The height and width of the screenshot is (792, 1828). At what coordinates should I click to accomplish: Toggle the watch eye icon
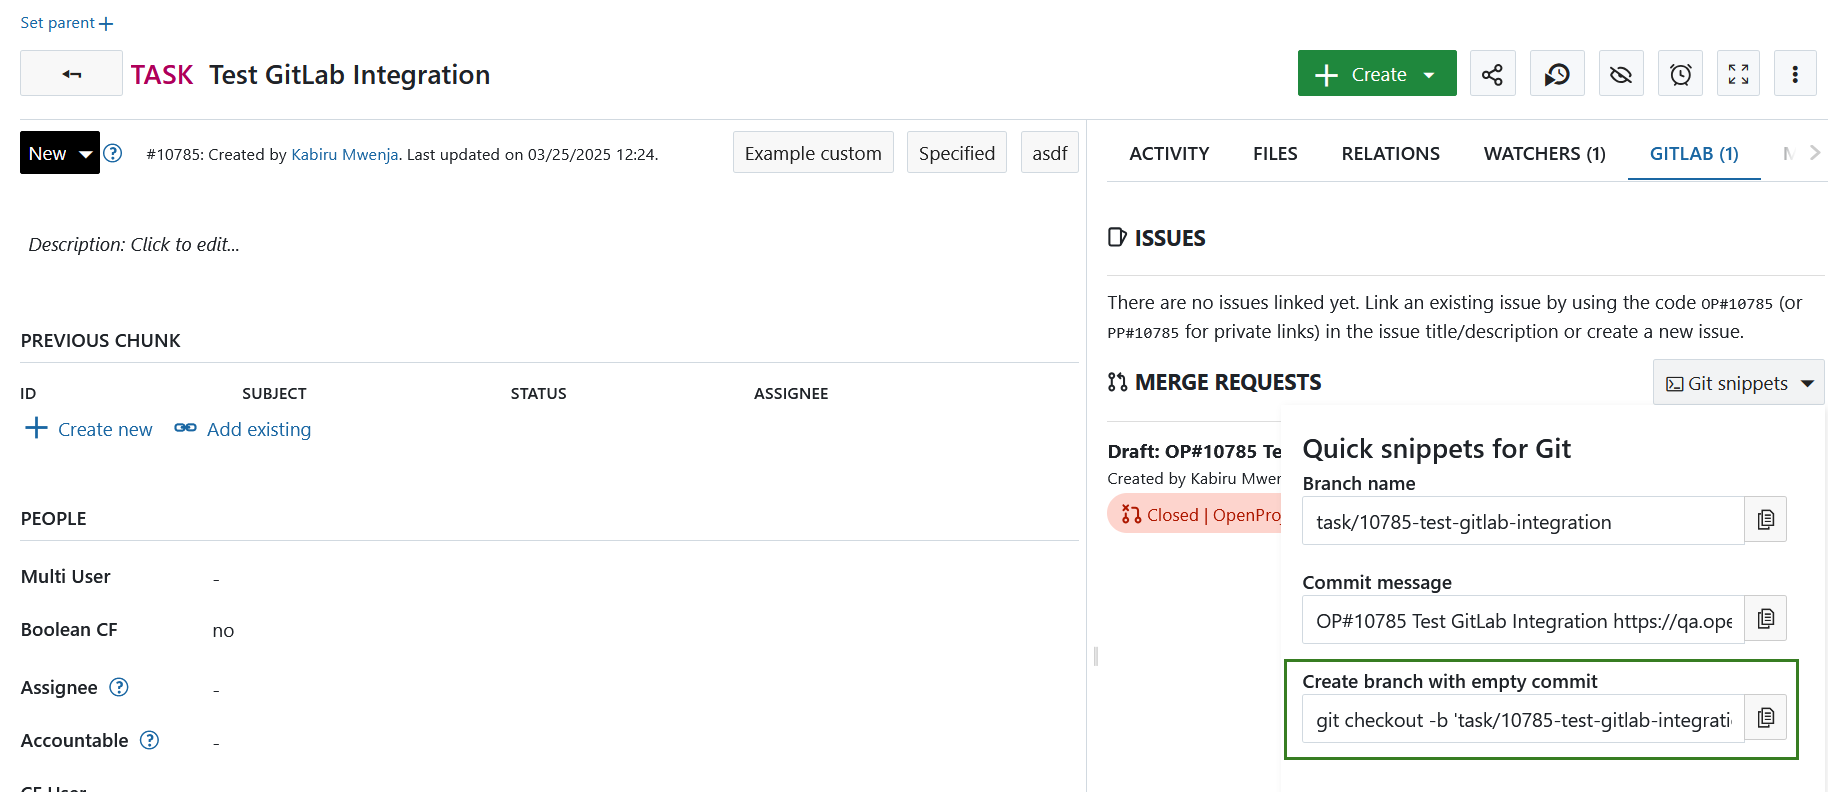[x=1621, y=74]
